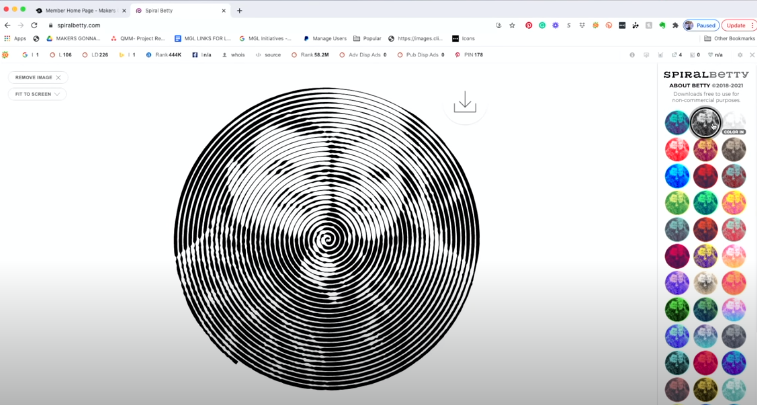
Task: Close the SEO toolbar with X
Action: 752,55
